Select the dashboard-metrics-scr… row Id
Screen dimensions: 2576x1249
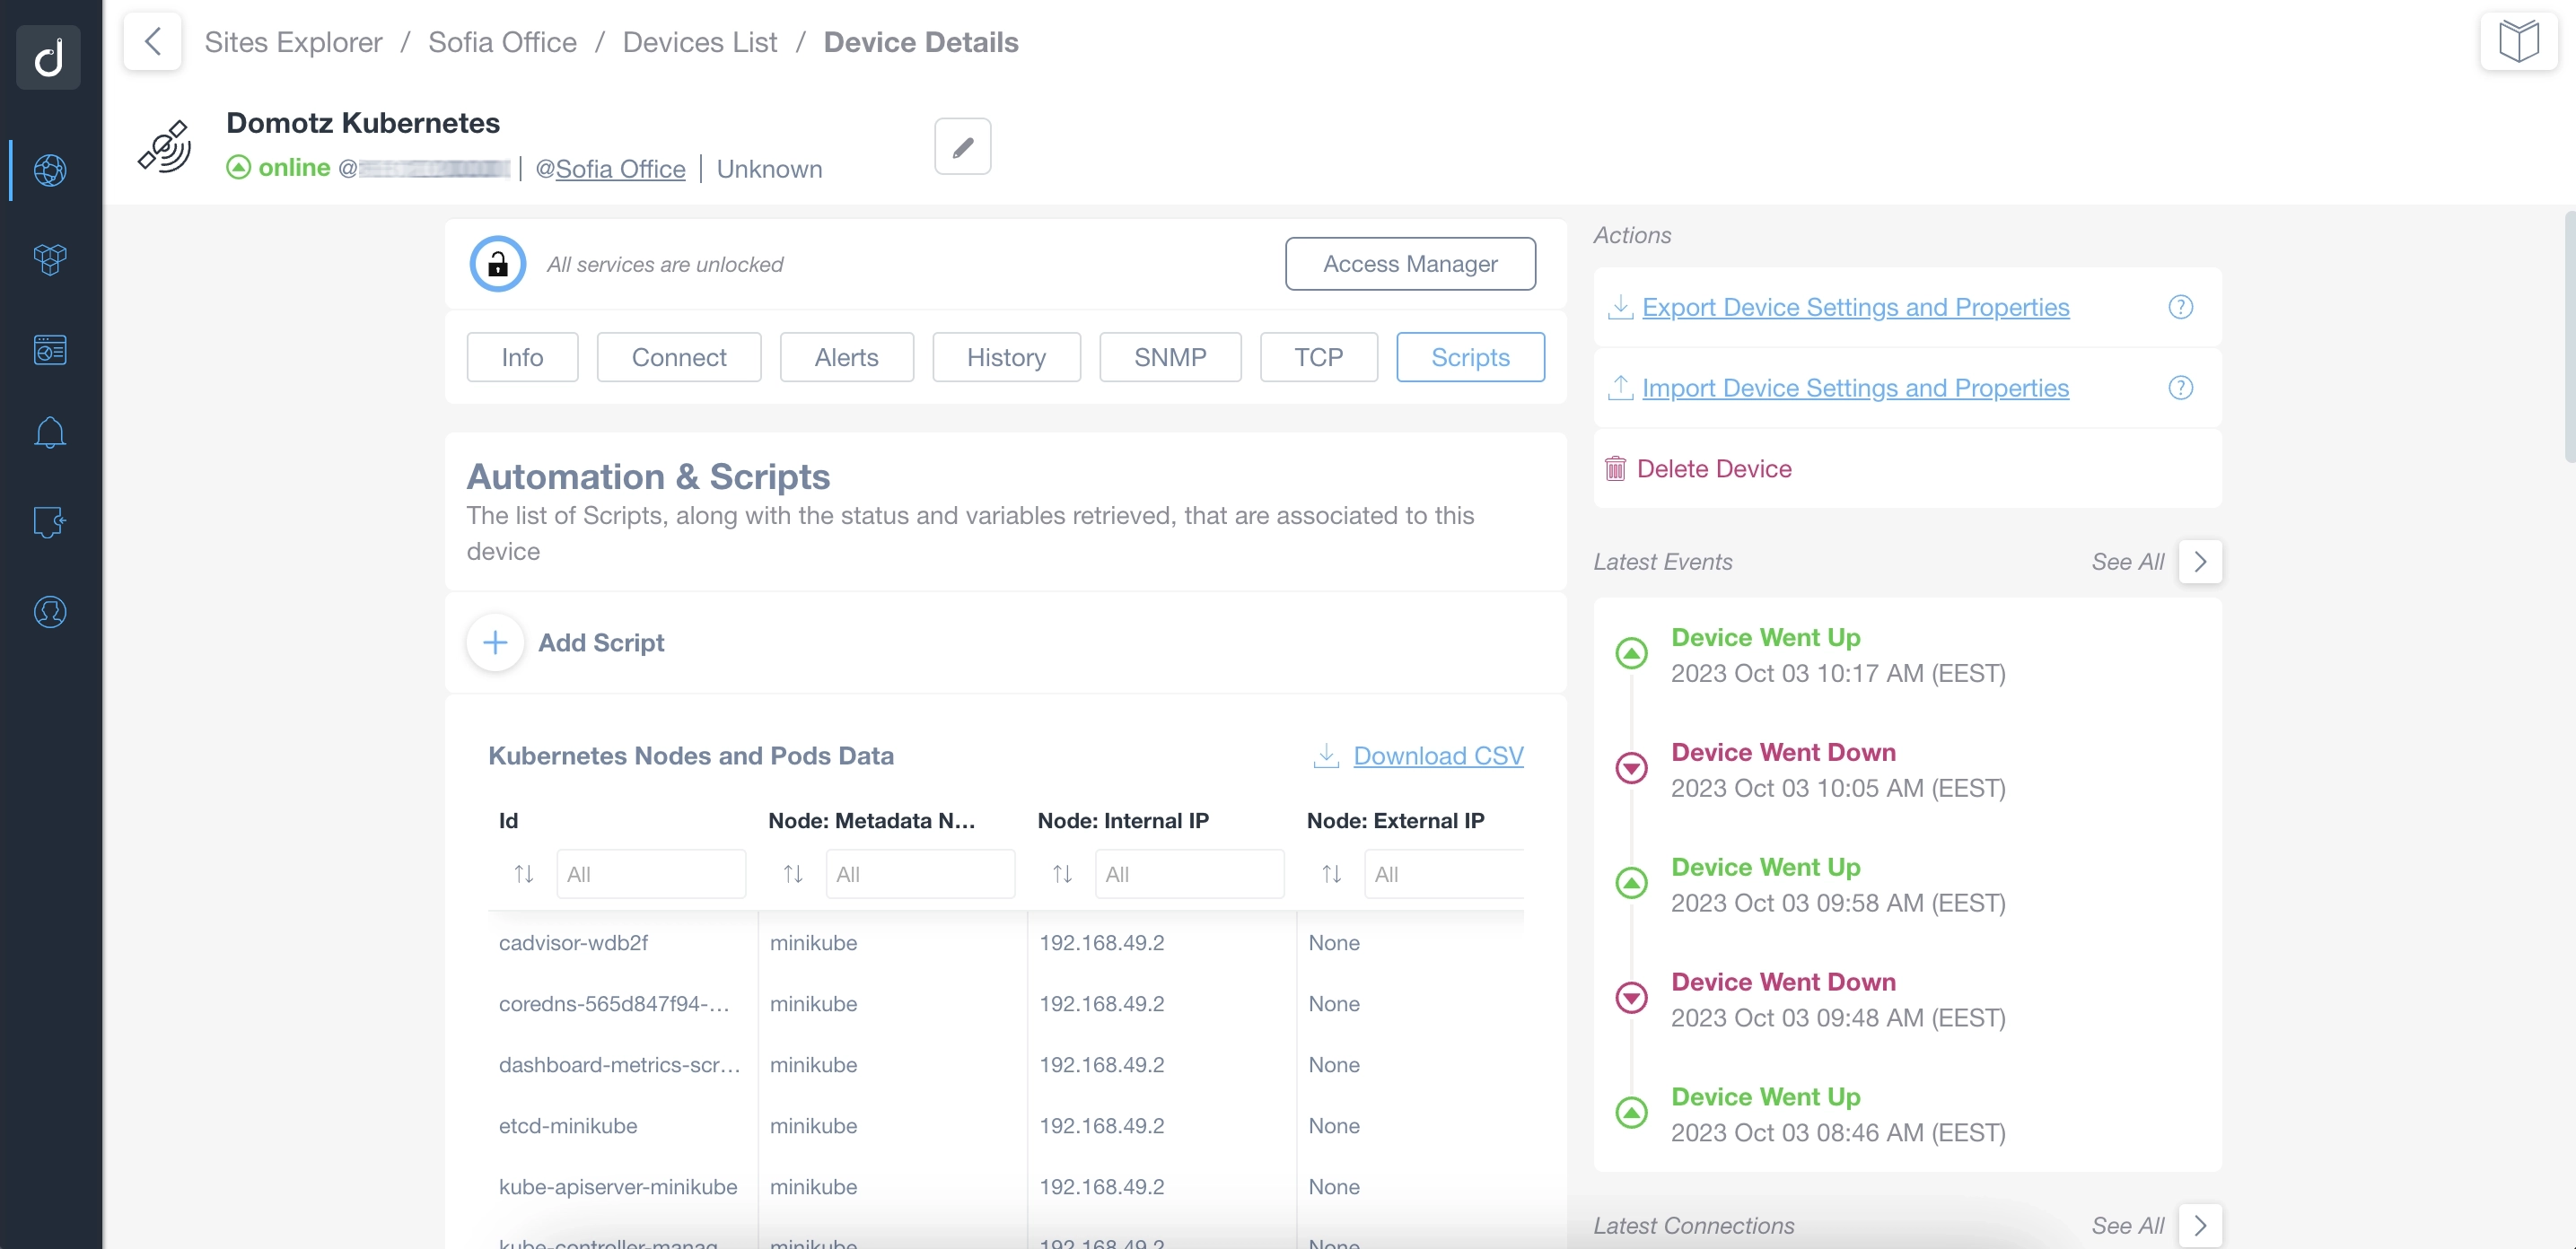[619, 1065]
